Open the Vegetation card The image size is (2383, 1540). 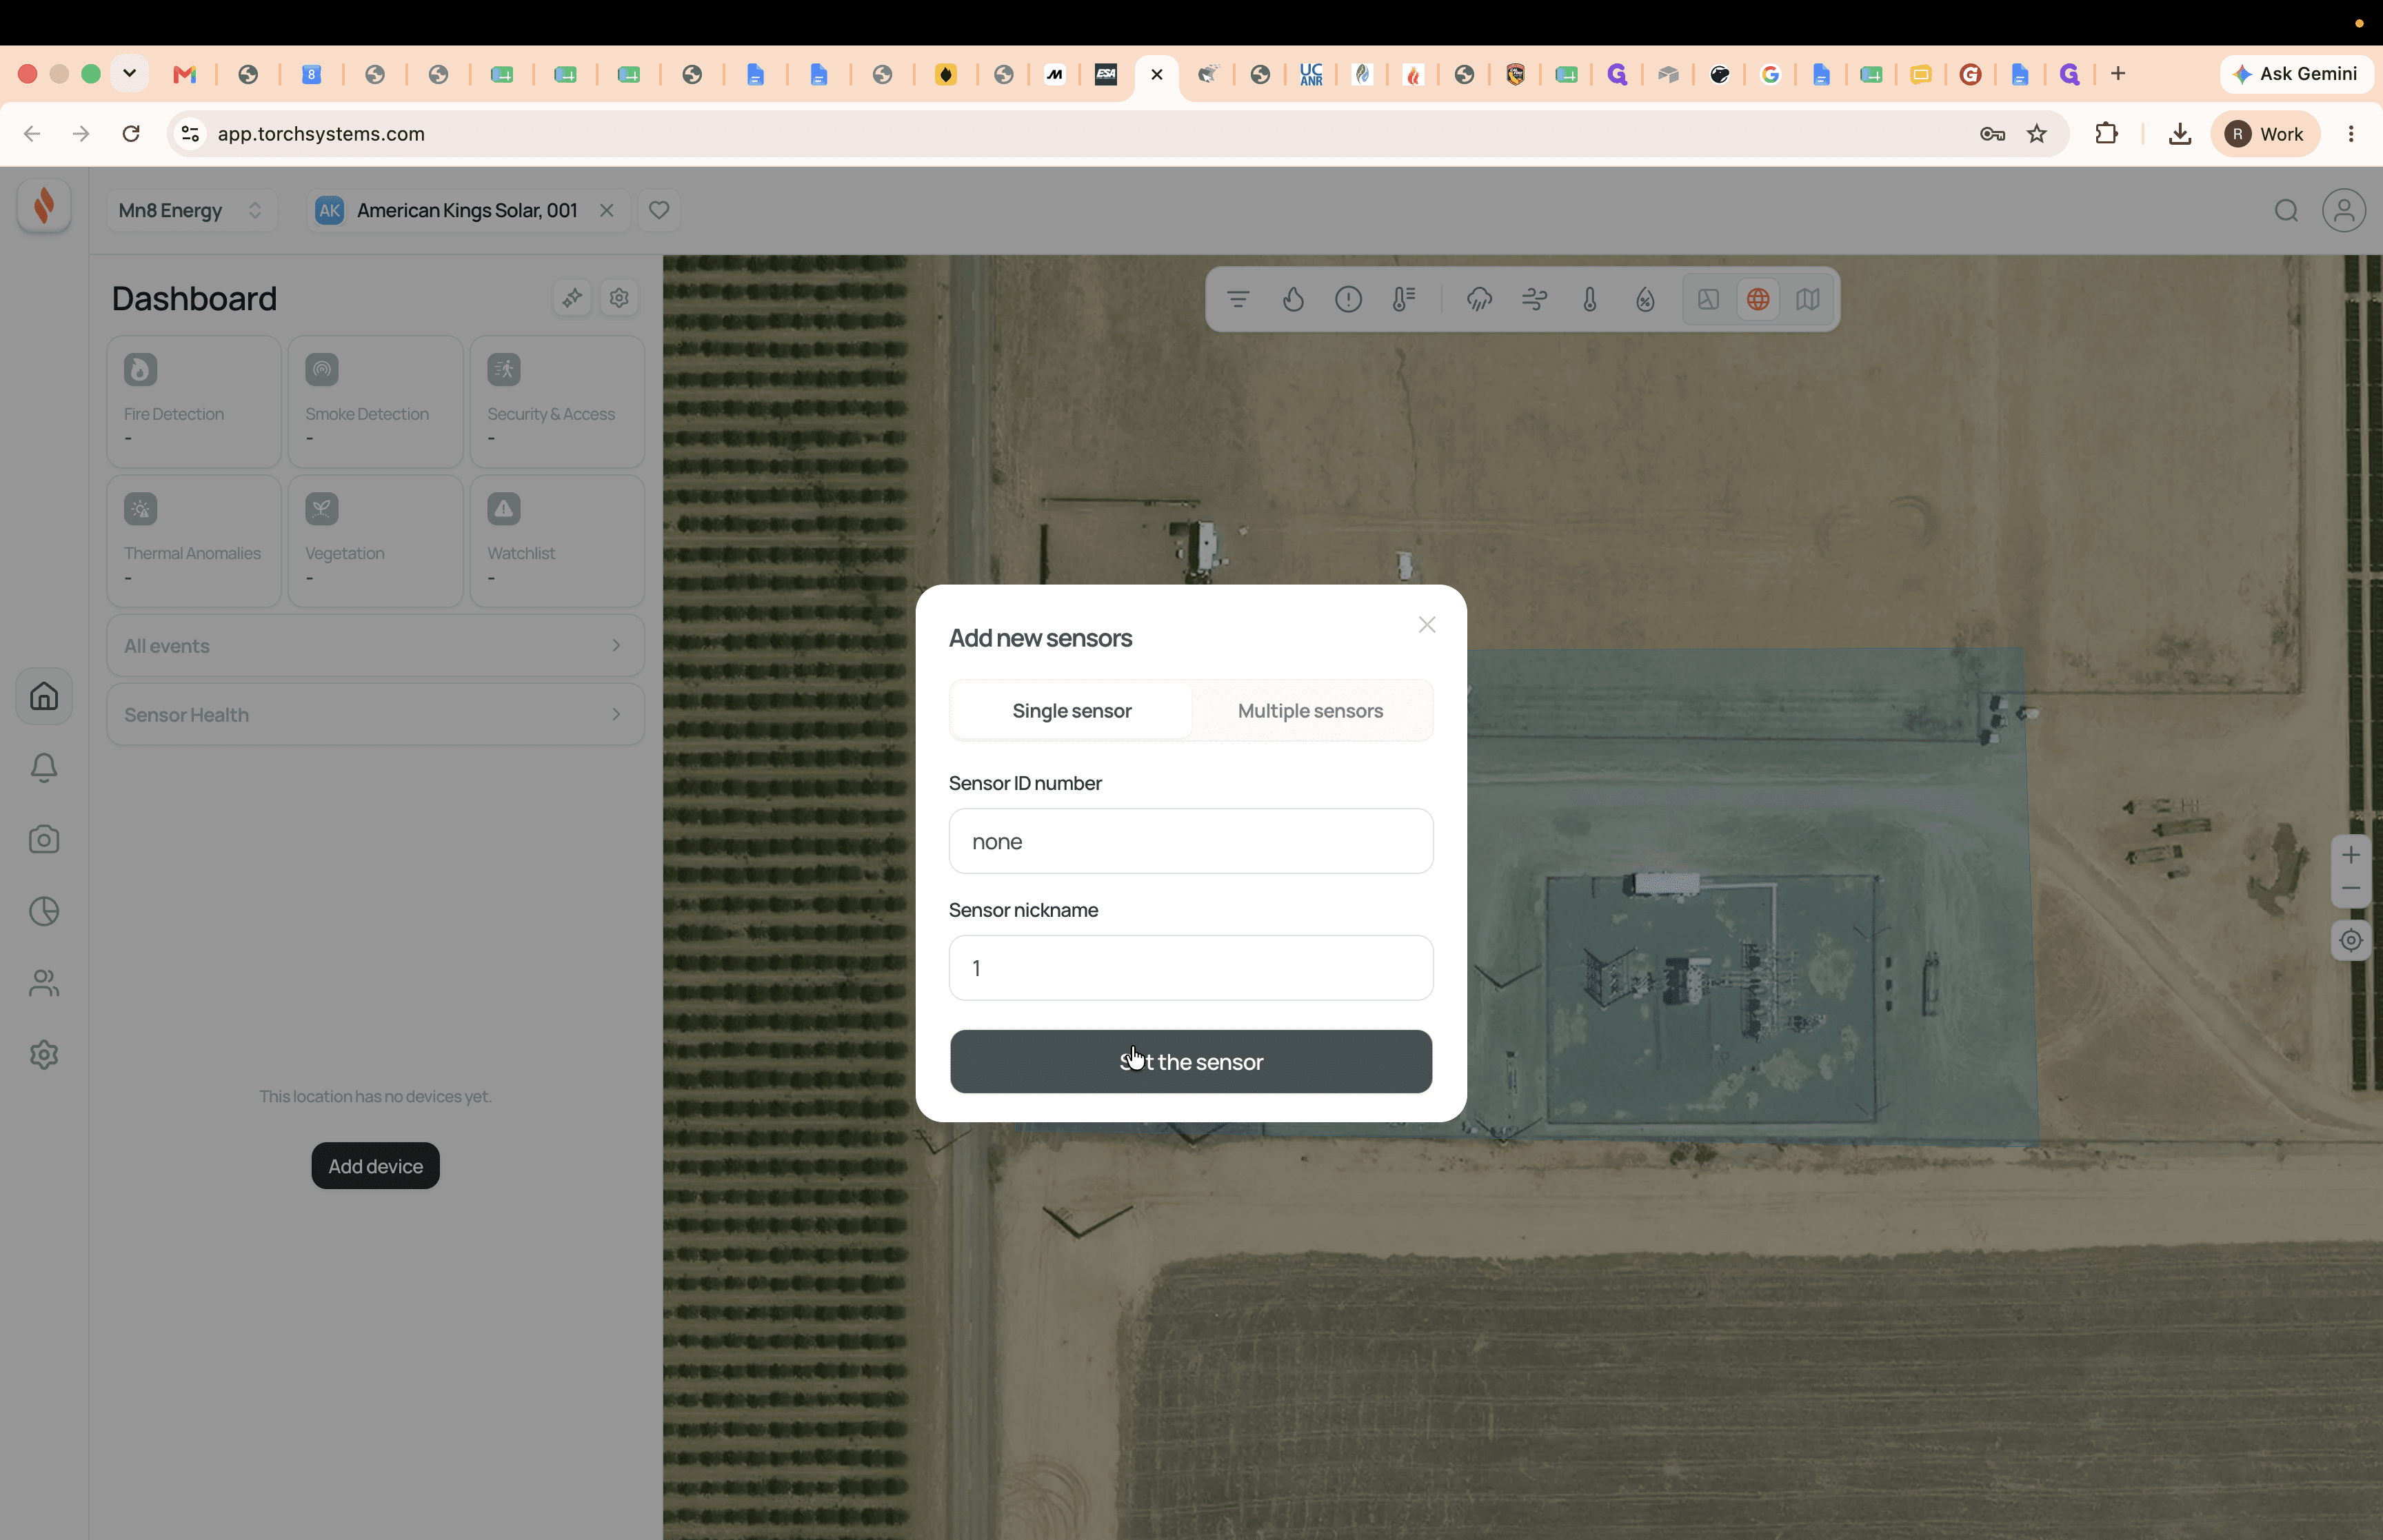pyautogui.click(x=375, y=541)
